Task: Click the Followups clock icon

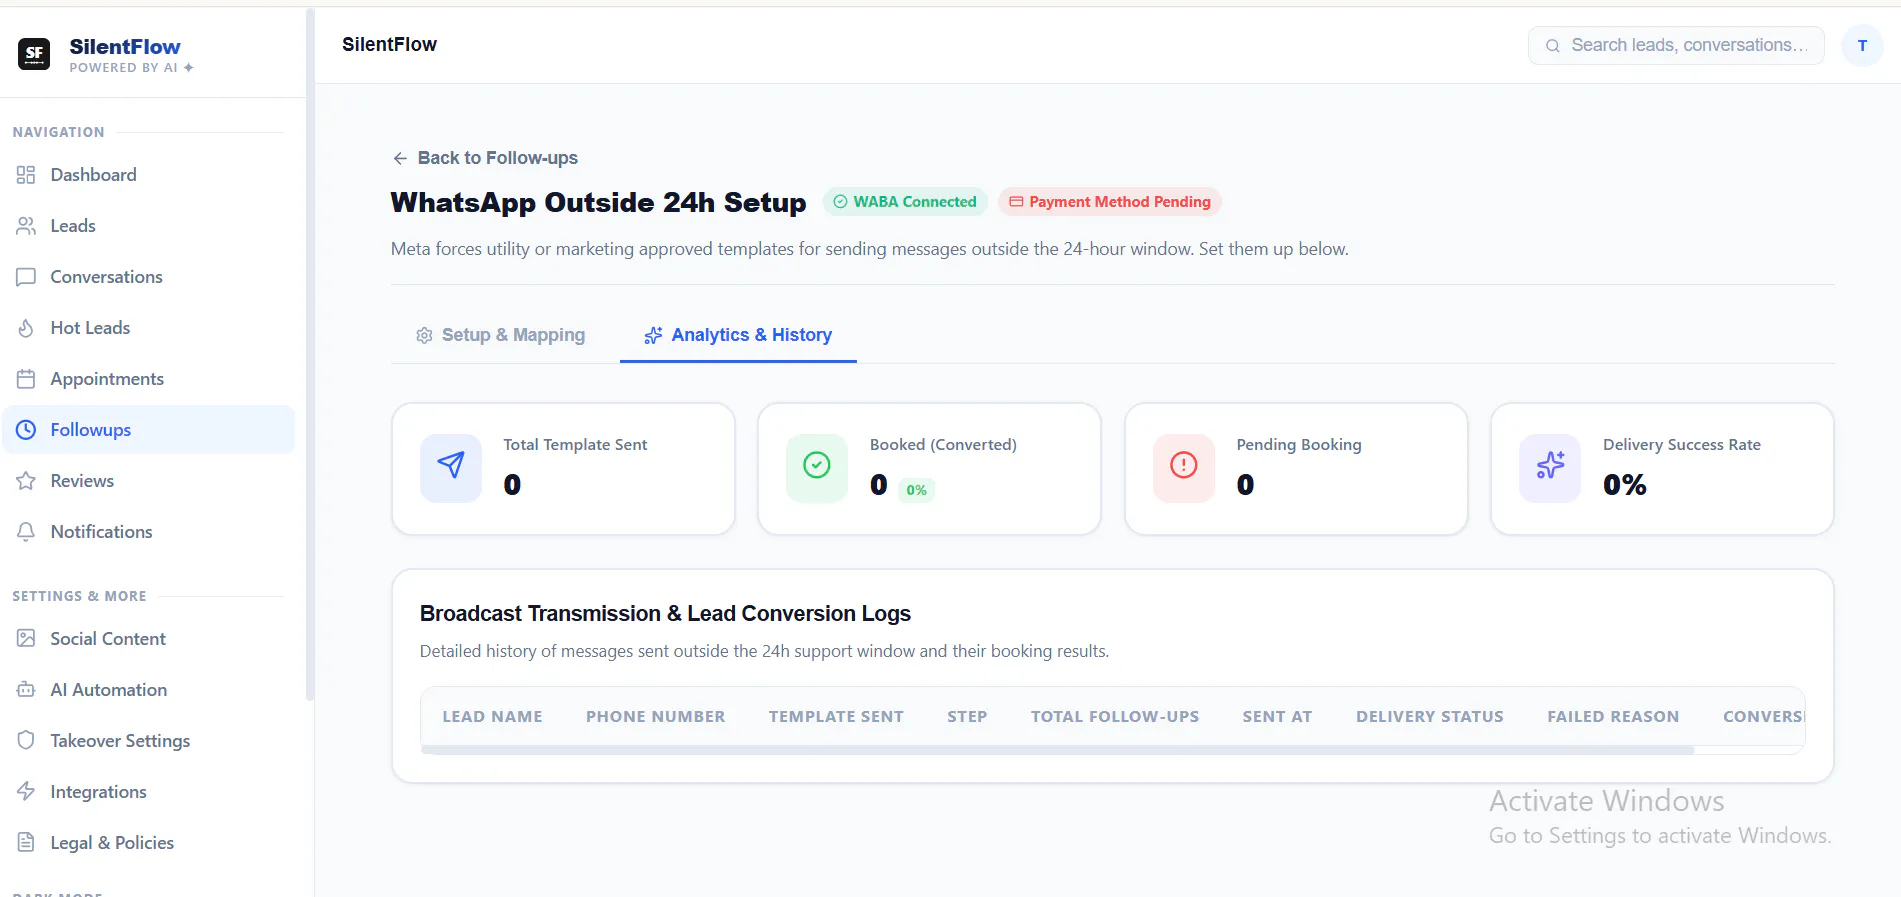Action: pos(26,430)
